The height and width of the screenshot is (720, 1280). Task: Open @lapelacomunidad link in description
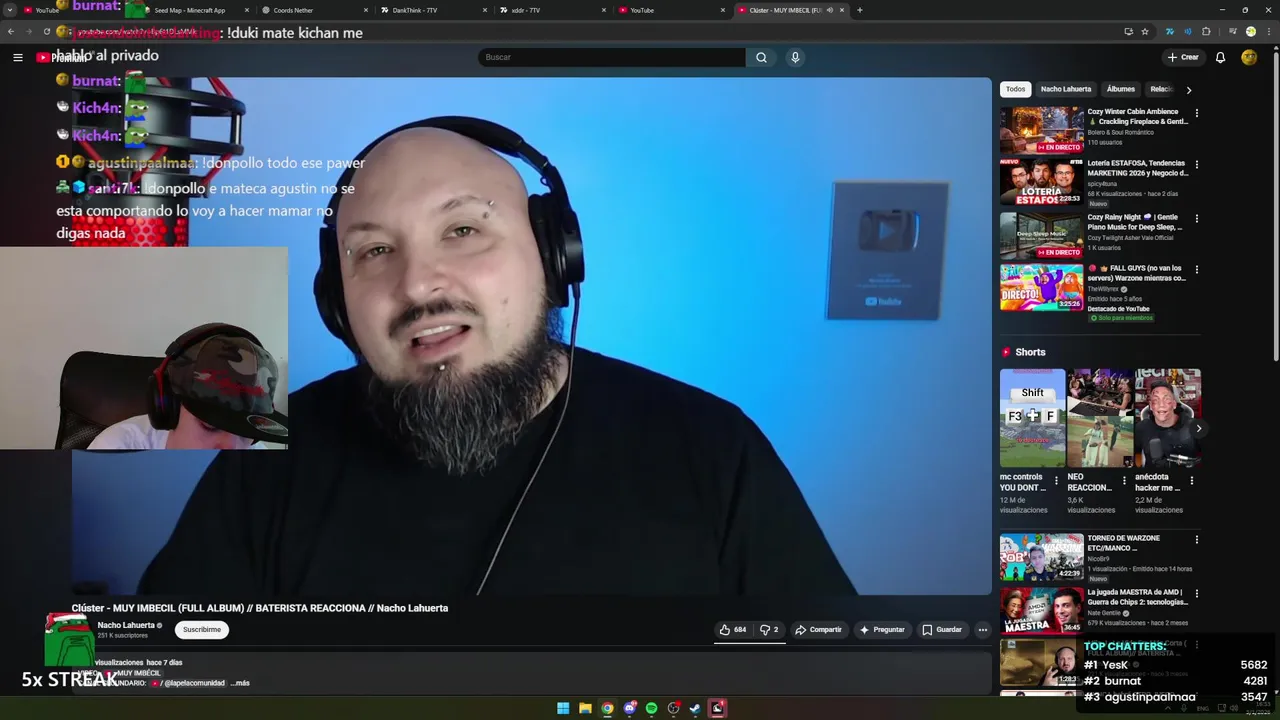pyautogui.click(x=188, y=683)
